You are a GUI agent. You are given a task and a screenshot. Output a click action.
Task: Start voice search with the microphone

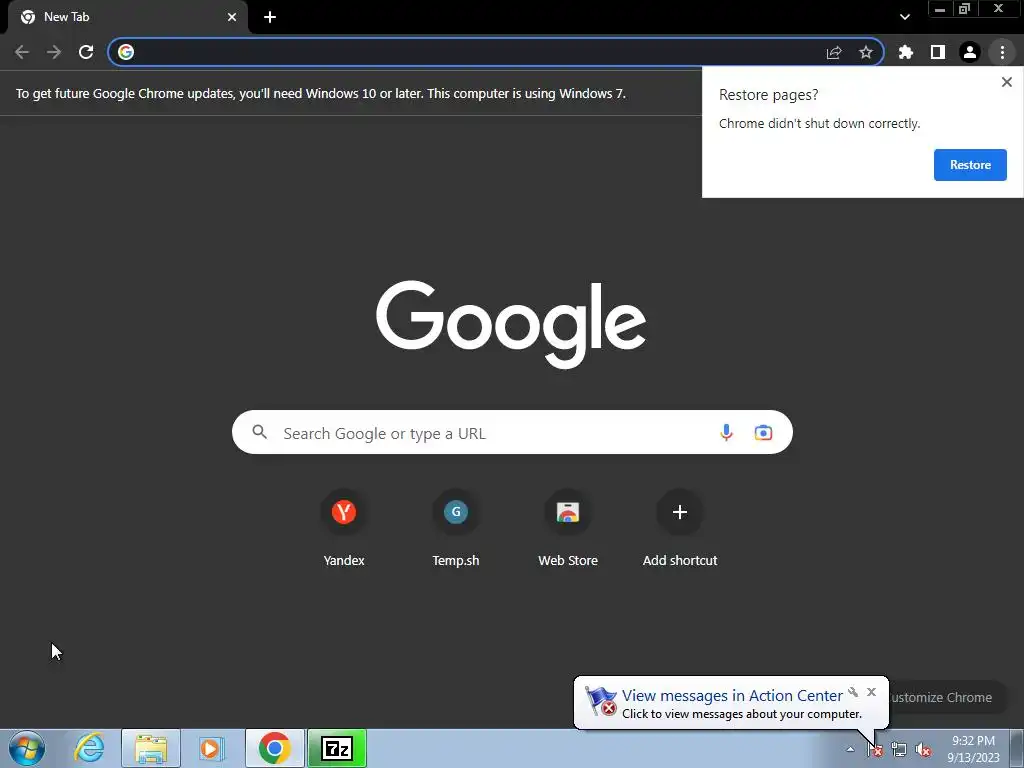(726, 432)
